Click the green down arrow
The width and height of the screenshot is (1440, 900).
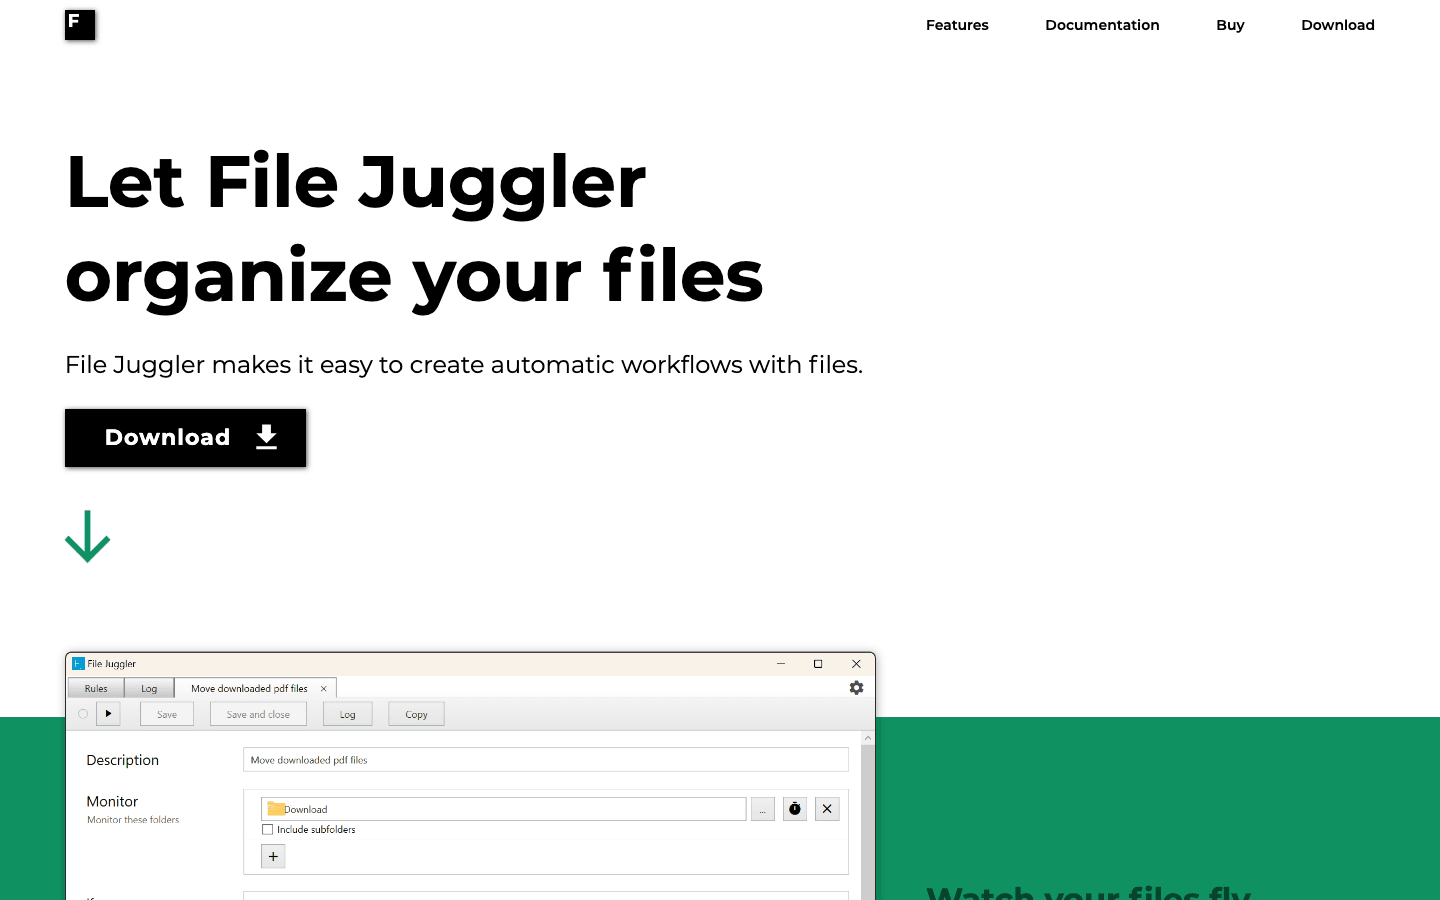point(87,537)
